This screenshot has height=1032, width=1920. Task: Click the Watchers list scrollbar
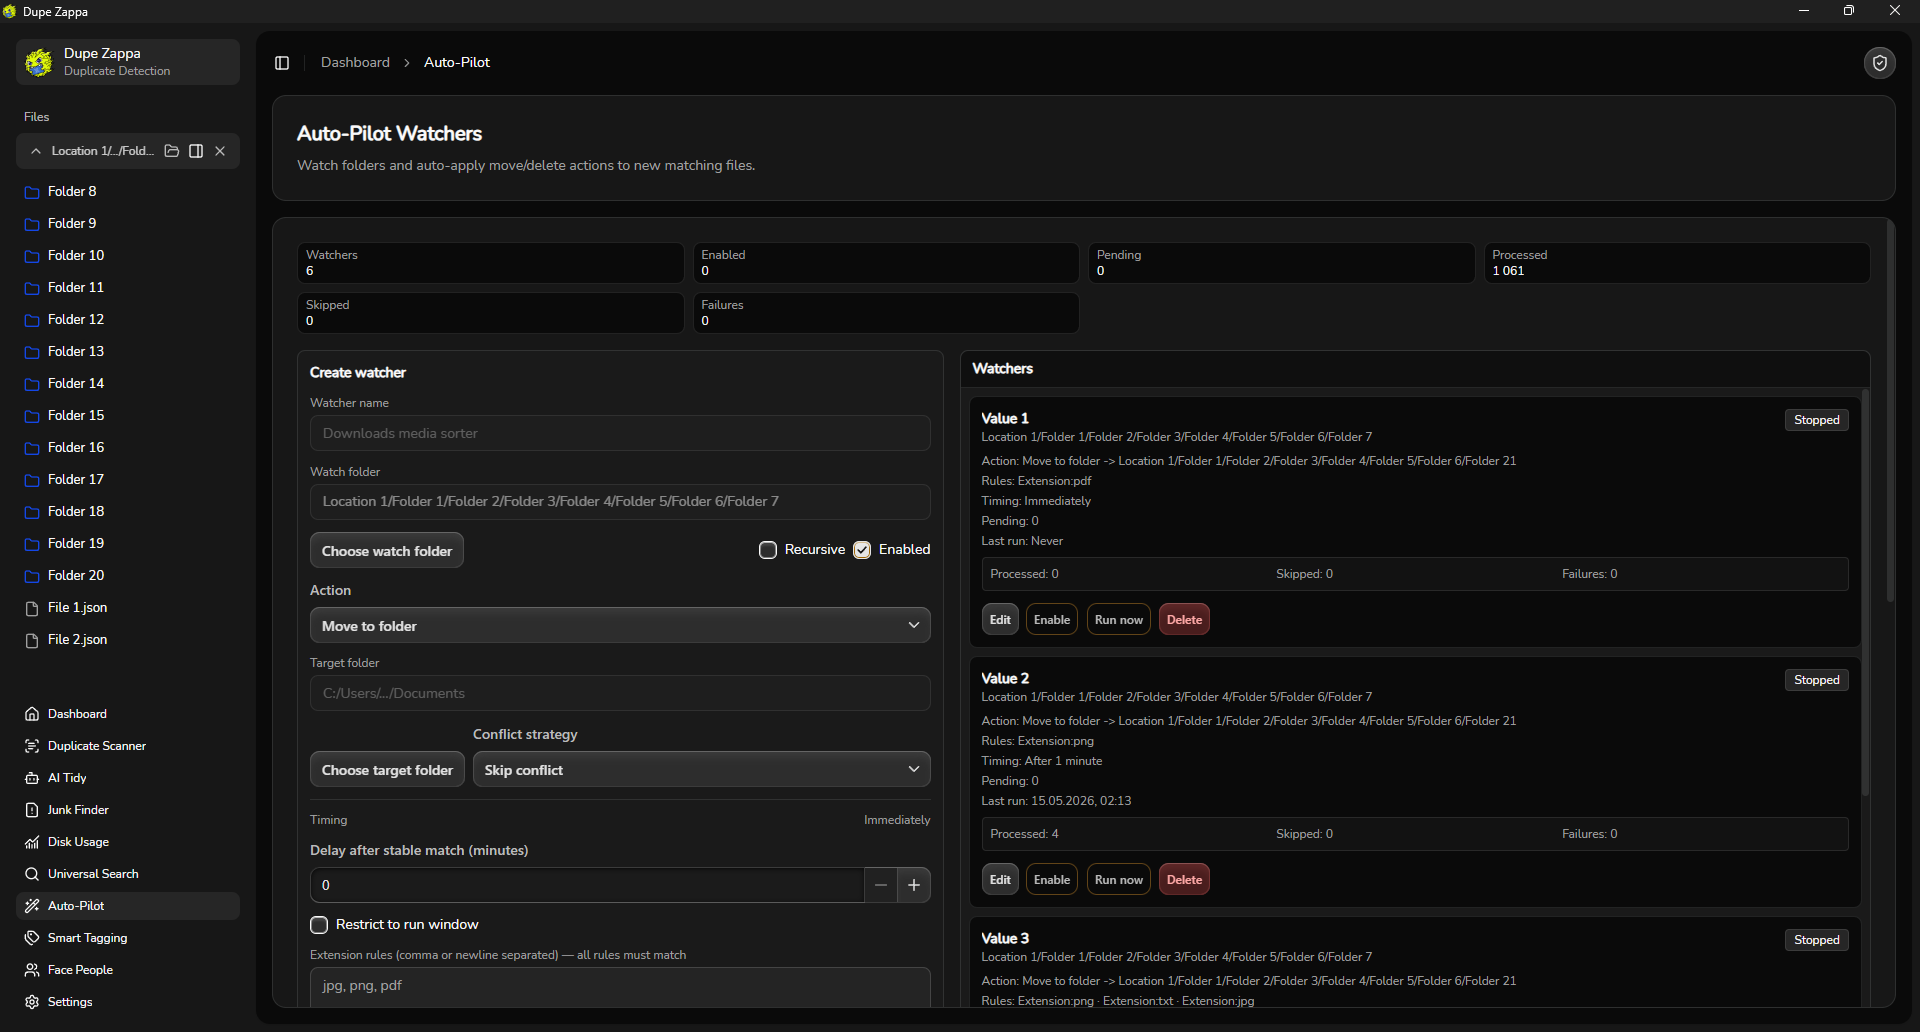click(1865, 592)
